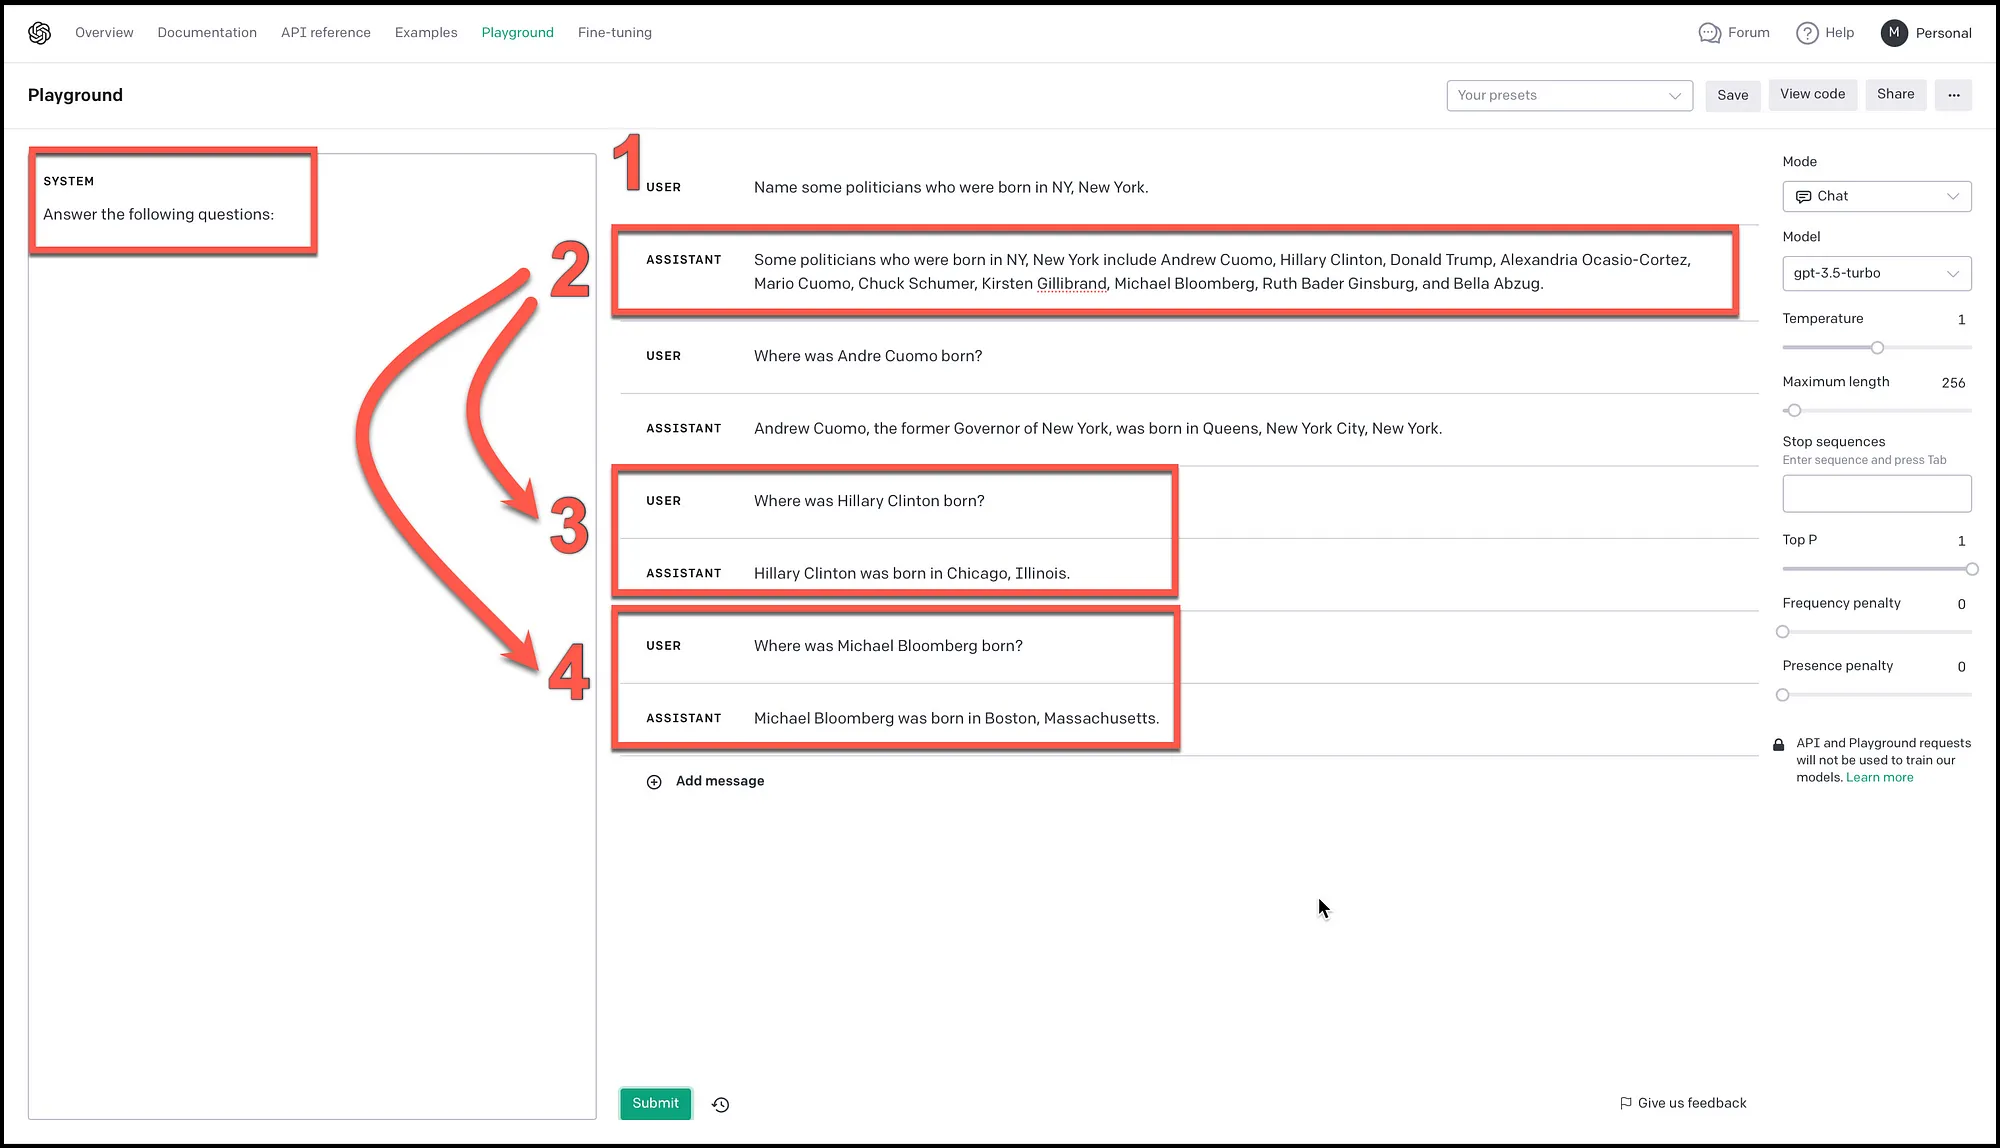Open the Learn more link
The width and height of the screenshot is (2000, 1148).
(1879, 777)
